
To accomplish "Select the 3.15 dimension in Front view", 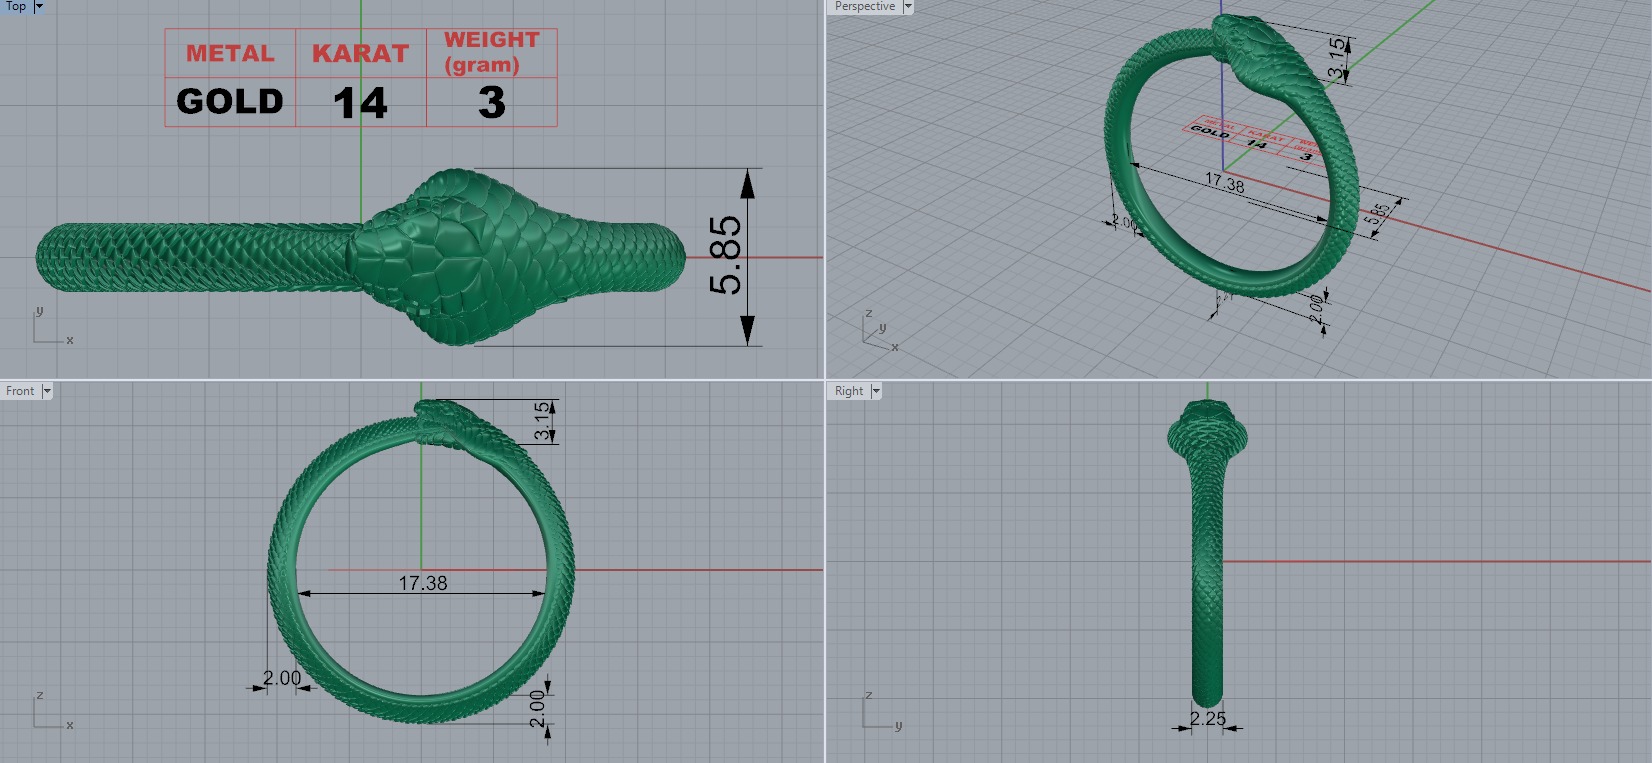I will coord(542,420).
